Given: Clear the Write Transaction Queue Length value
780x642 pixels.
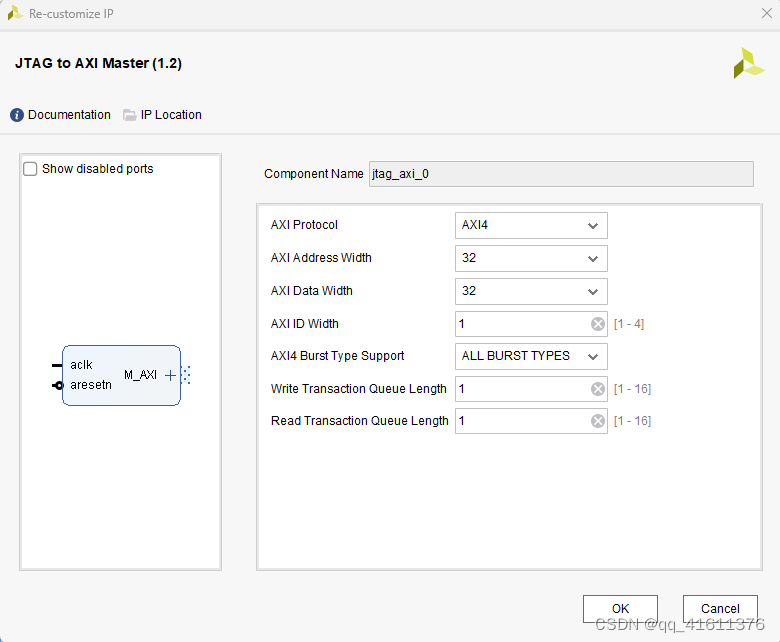Looking at the screenshot, I should coord(597,389).
